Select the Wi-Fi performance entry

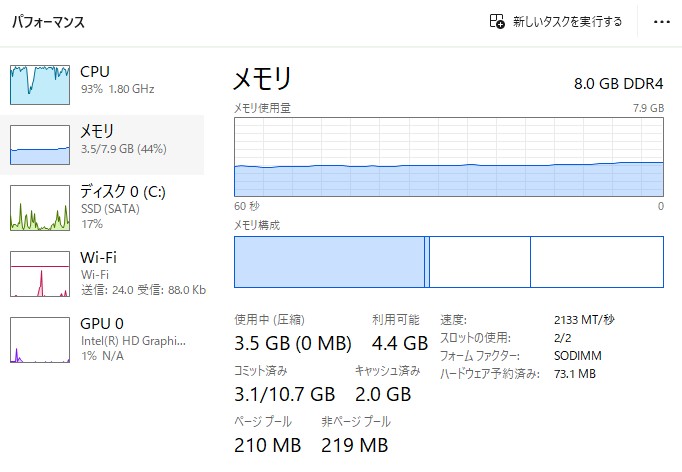(x=102, y=274)
